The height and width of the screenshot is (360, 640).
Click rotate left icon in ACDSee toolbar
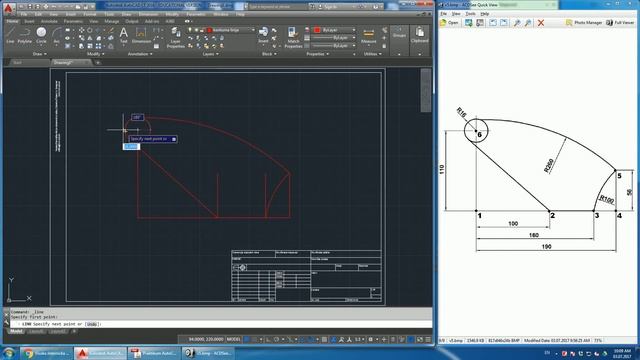pos(493,23)
